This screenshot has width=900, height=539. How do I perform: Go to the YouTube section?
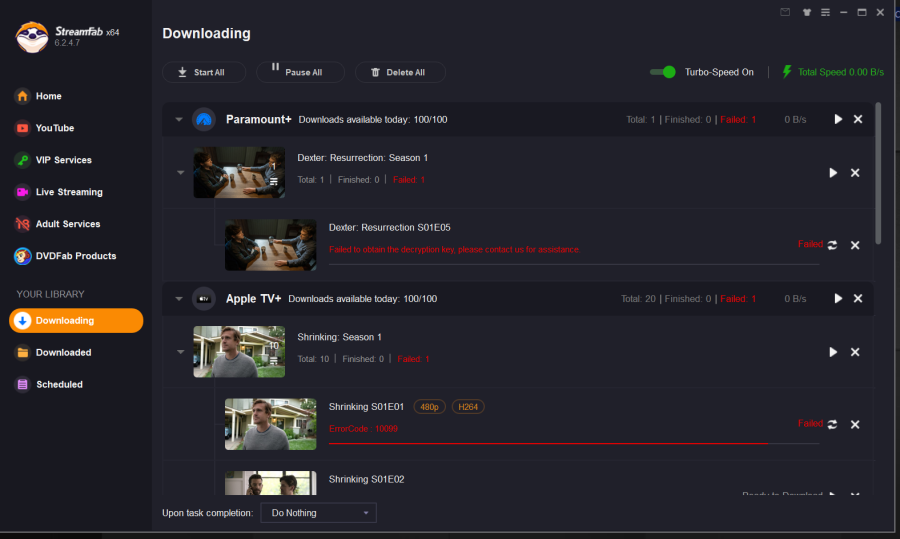(55, 128)
